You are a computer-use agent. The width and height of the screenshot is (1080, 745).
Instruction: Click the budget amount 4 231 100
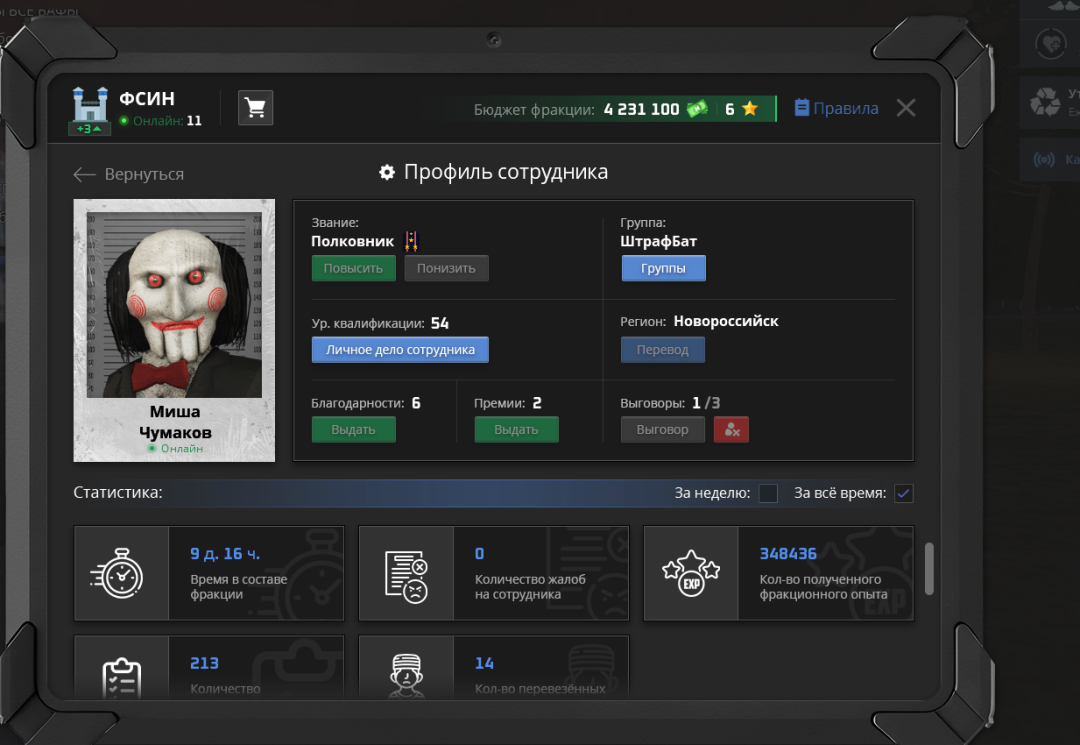coord(641,109)
